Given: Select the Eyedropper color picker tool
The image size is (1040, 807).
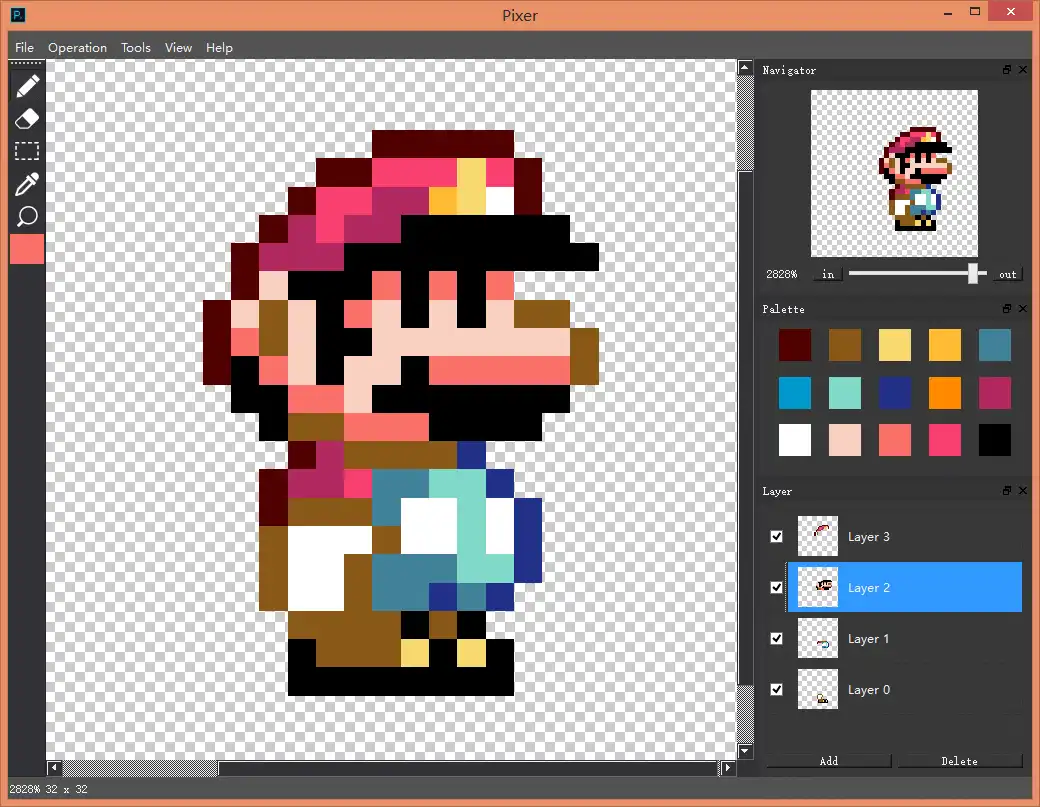Looking at the screenshot, I should [27, 184].
